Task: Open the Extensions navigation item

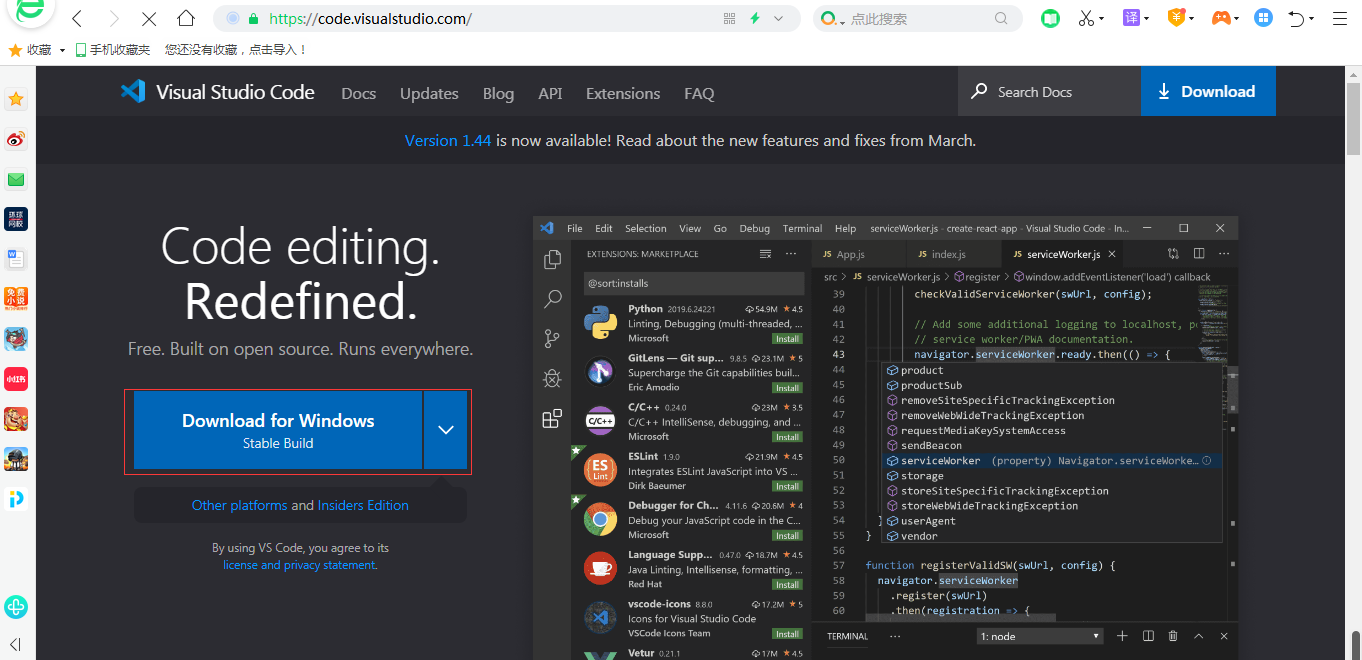Action: (623, 93)
